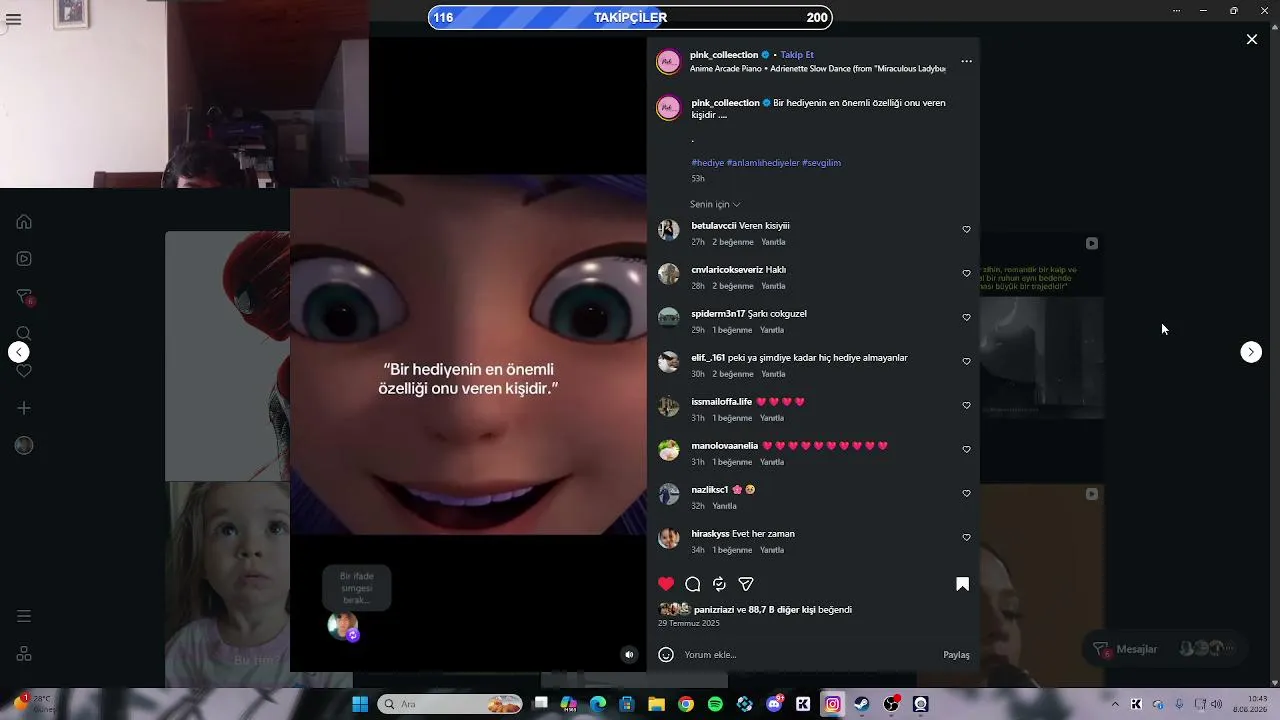Show hidden system tray icons chevron

point(1115,704)
